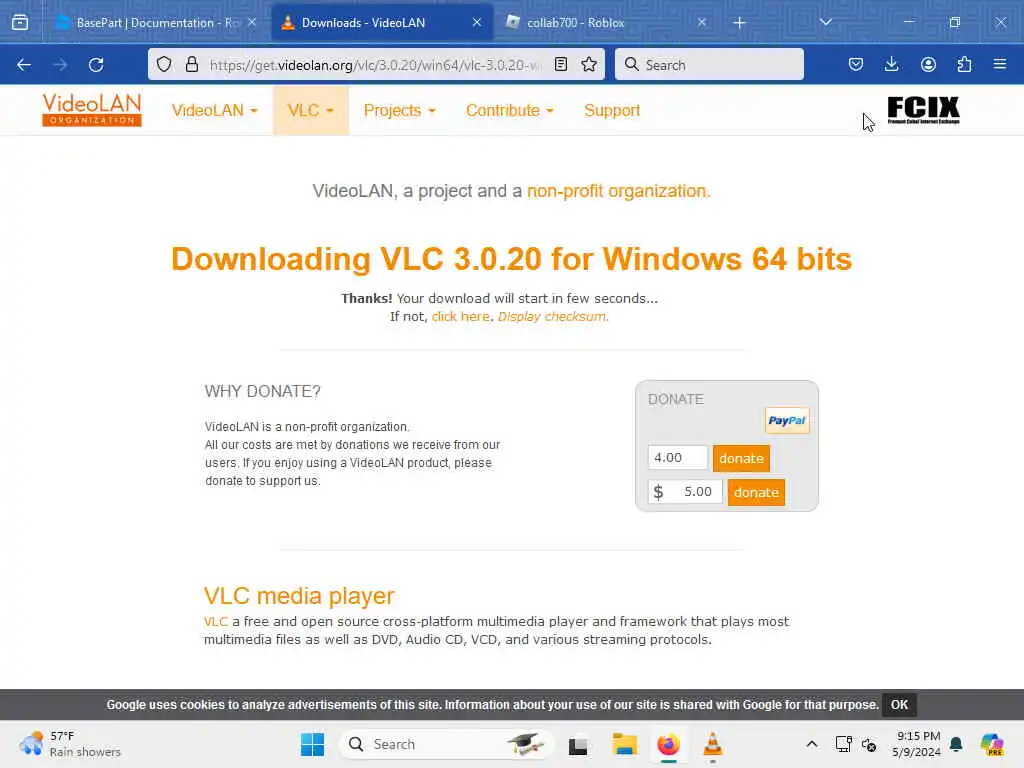
Task: Open muted volume icon in tray
Action: click(x=869, y=744)
